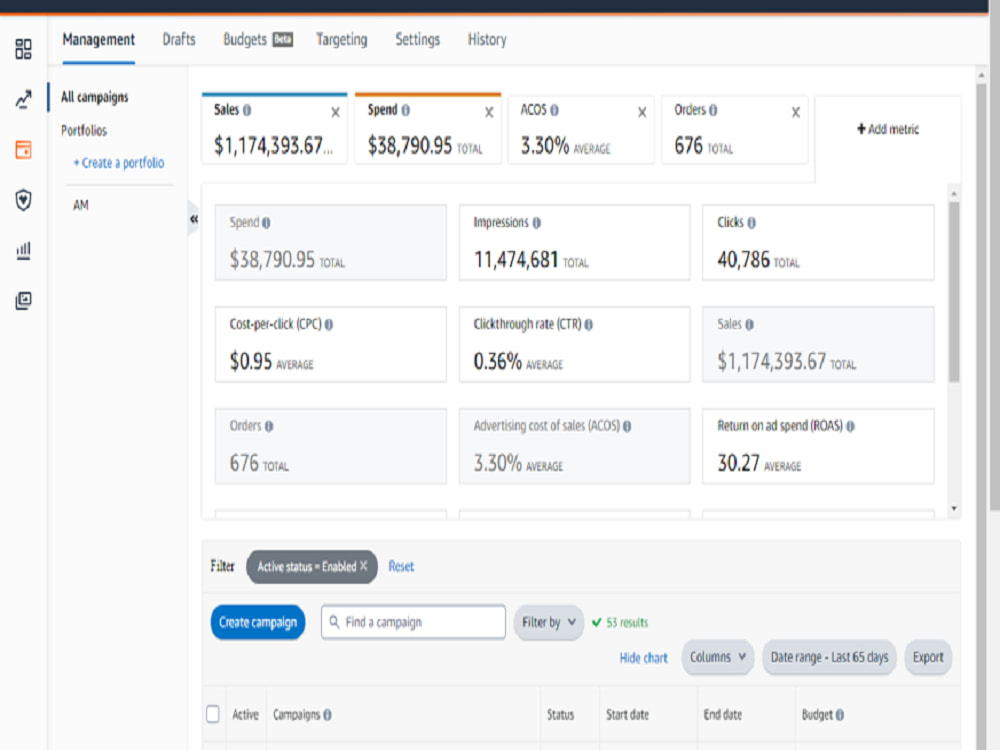Open the orange campaign manager sidebar icon
Viewport: 1000px width, 750px height.
(24, 150)
